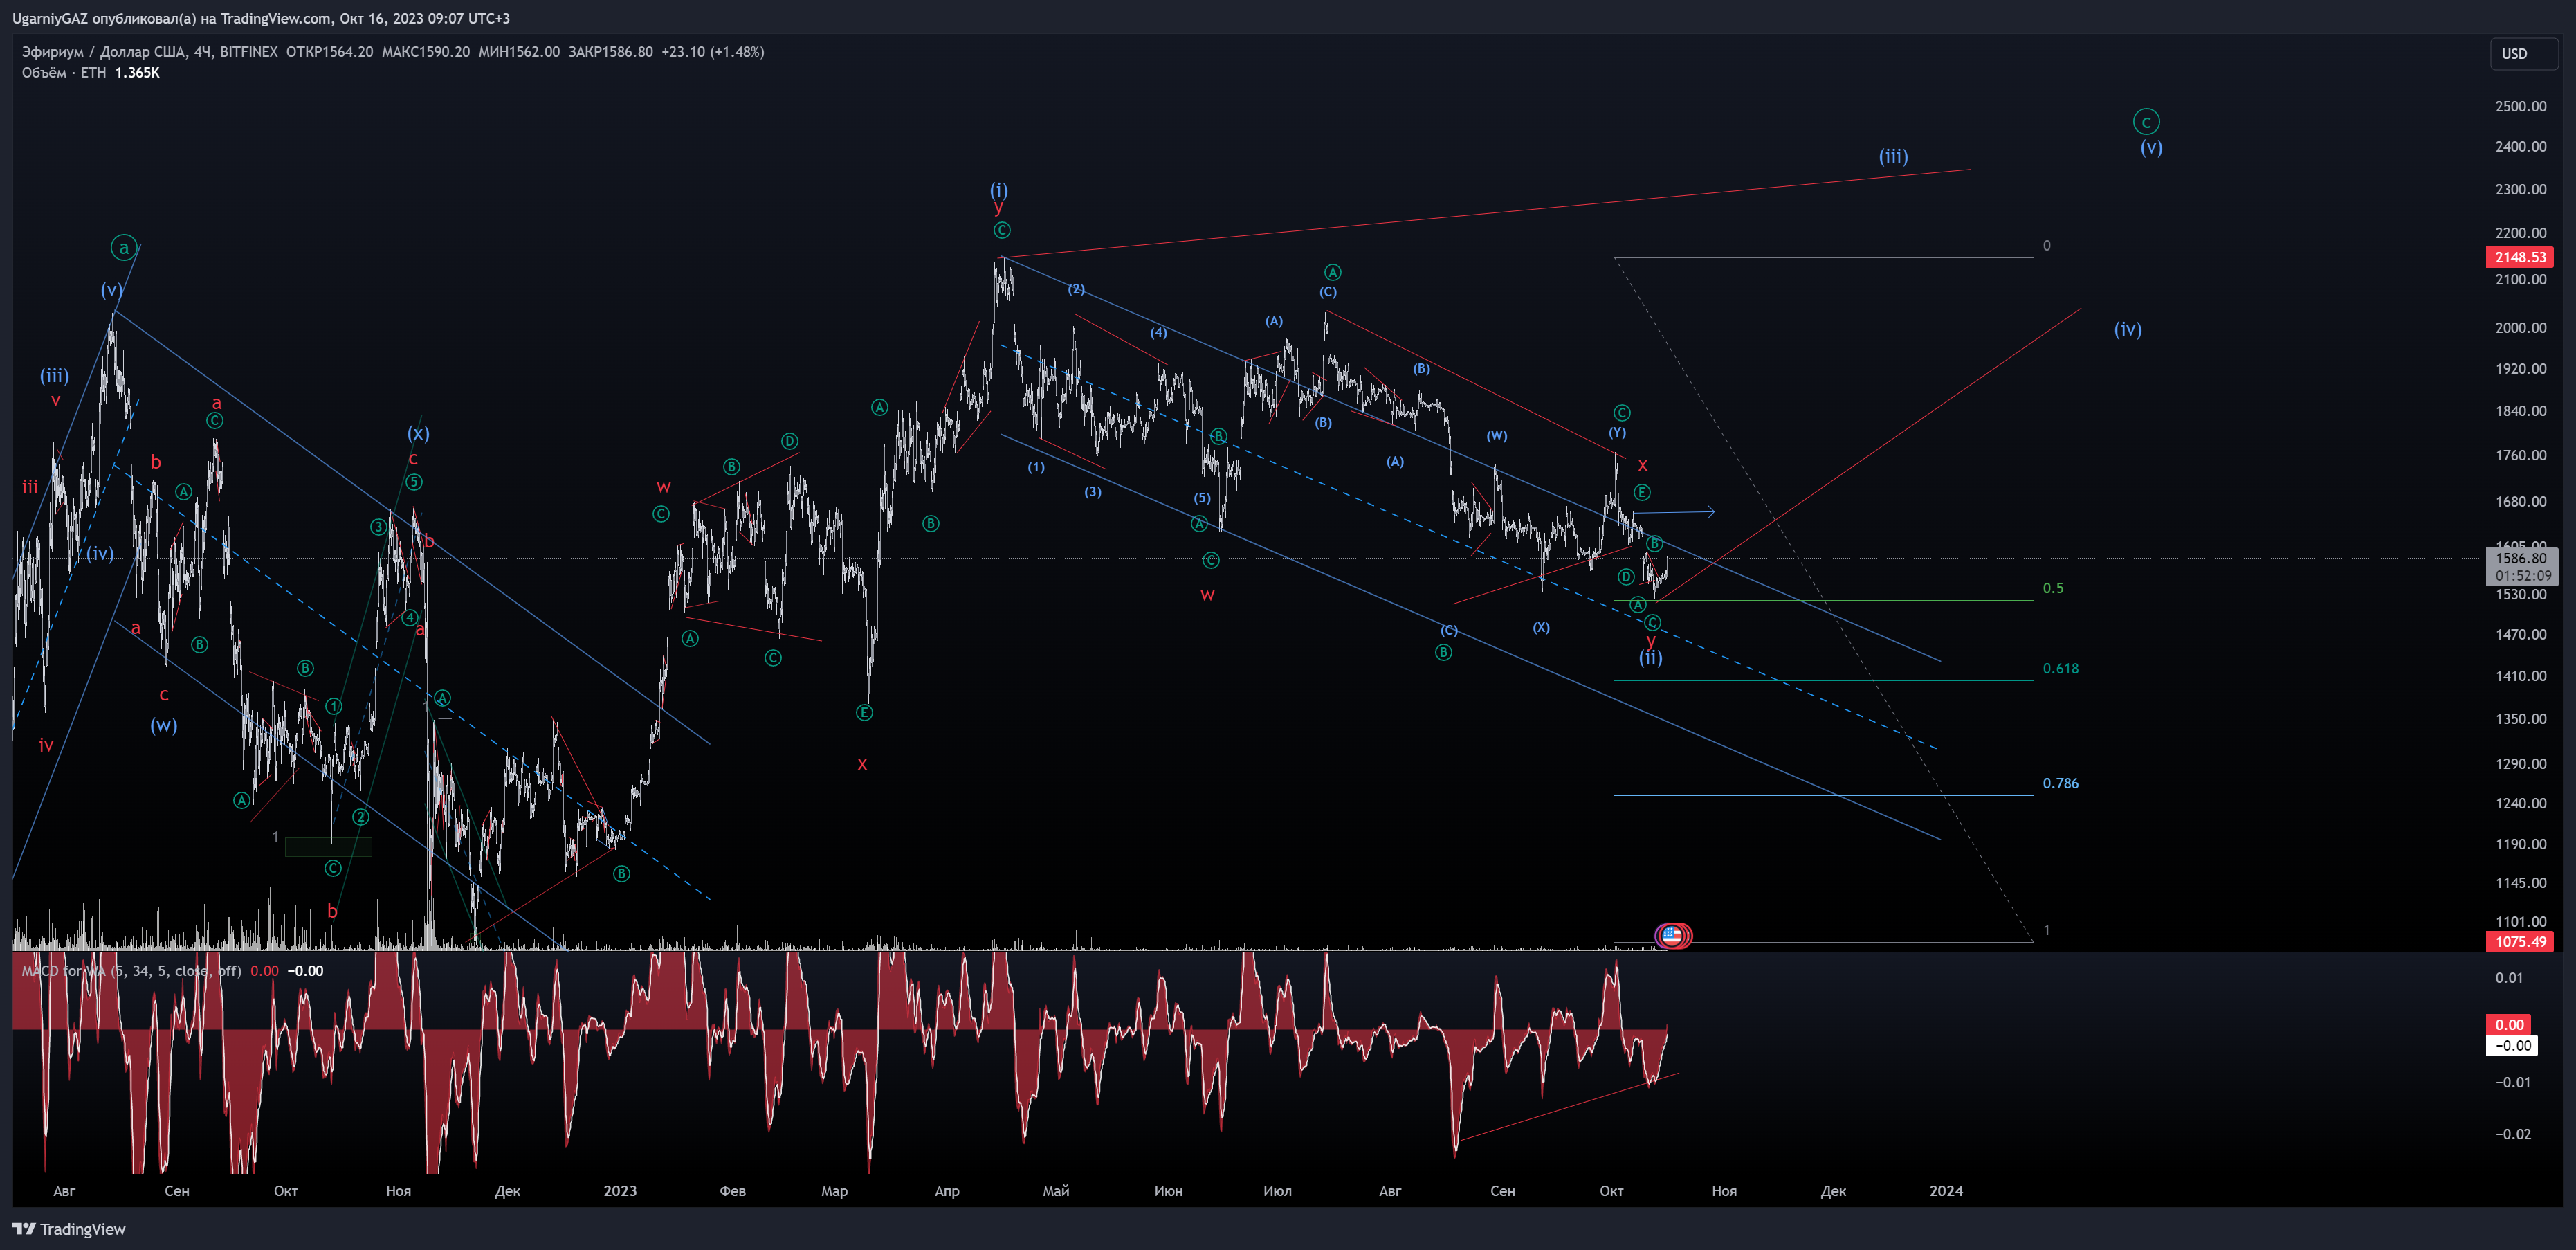Open the TradingView logo link
Viewport: 2576px width, 1250px height.
click(69, 1229)
